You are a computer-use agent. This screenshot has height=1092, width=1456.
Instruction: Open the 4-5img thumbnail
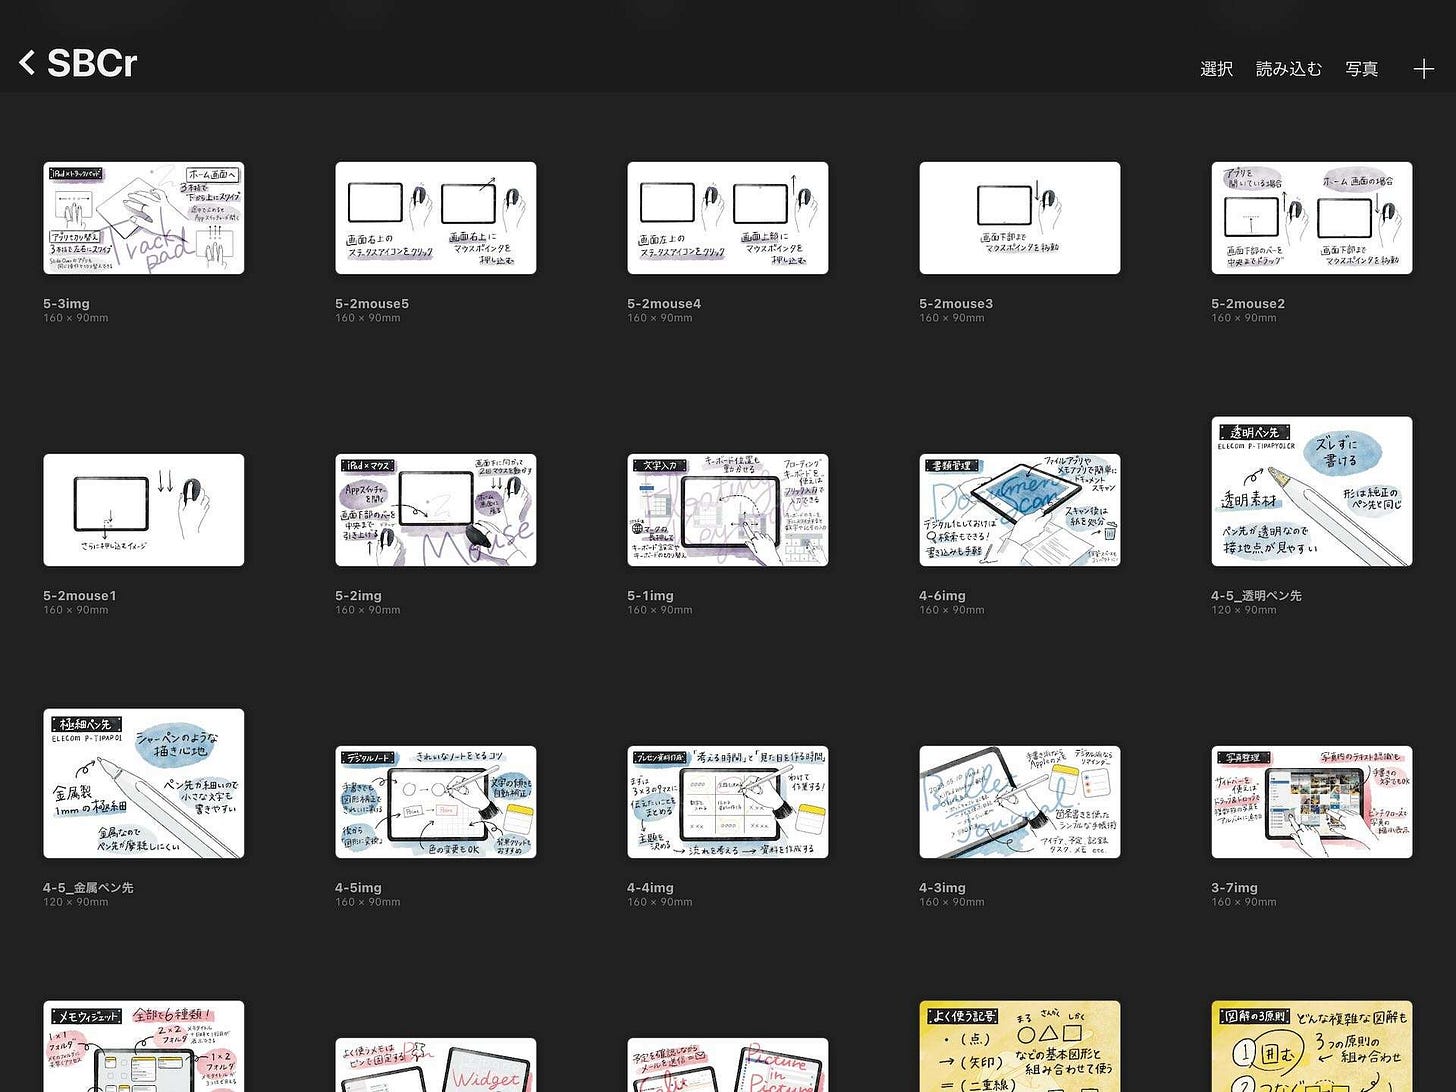(x=436, y=802)
